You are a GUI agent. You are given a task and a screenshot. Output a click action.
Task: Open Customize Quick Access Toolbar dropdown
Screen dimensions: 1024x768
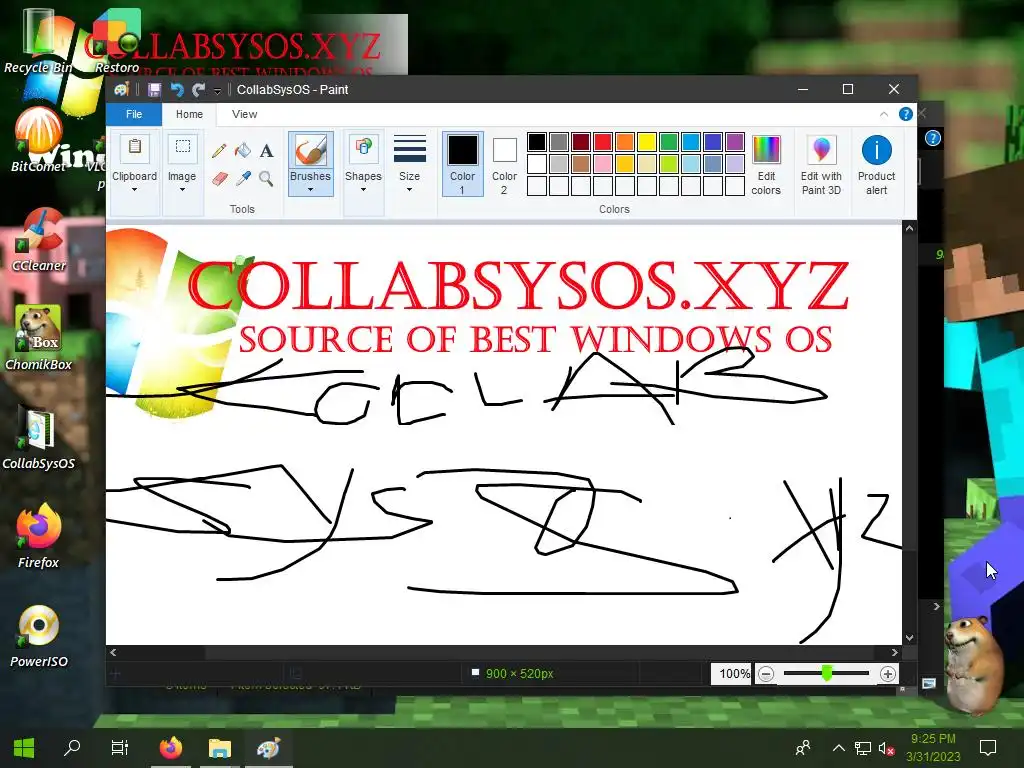point(217,91)
